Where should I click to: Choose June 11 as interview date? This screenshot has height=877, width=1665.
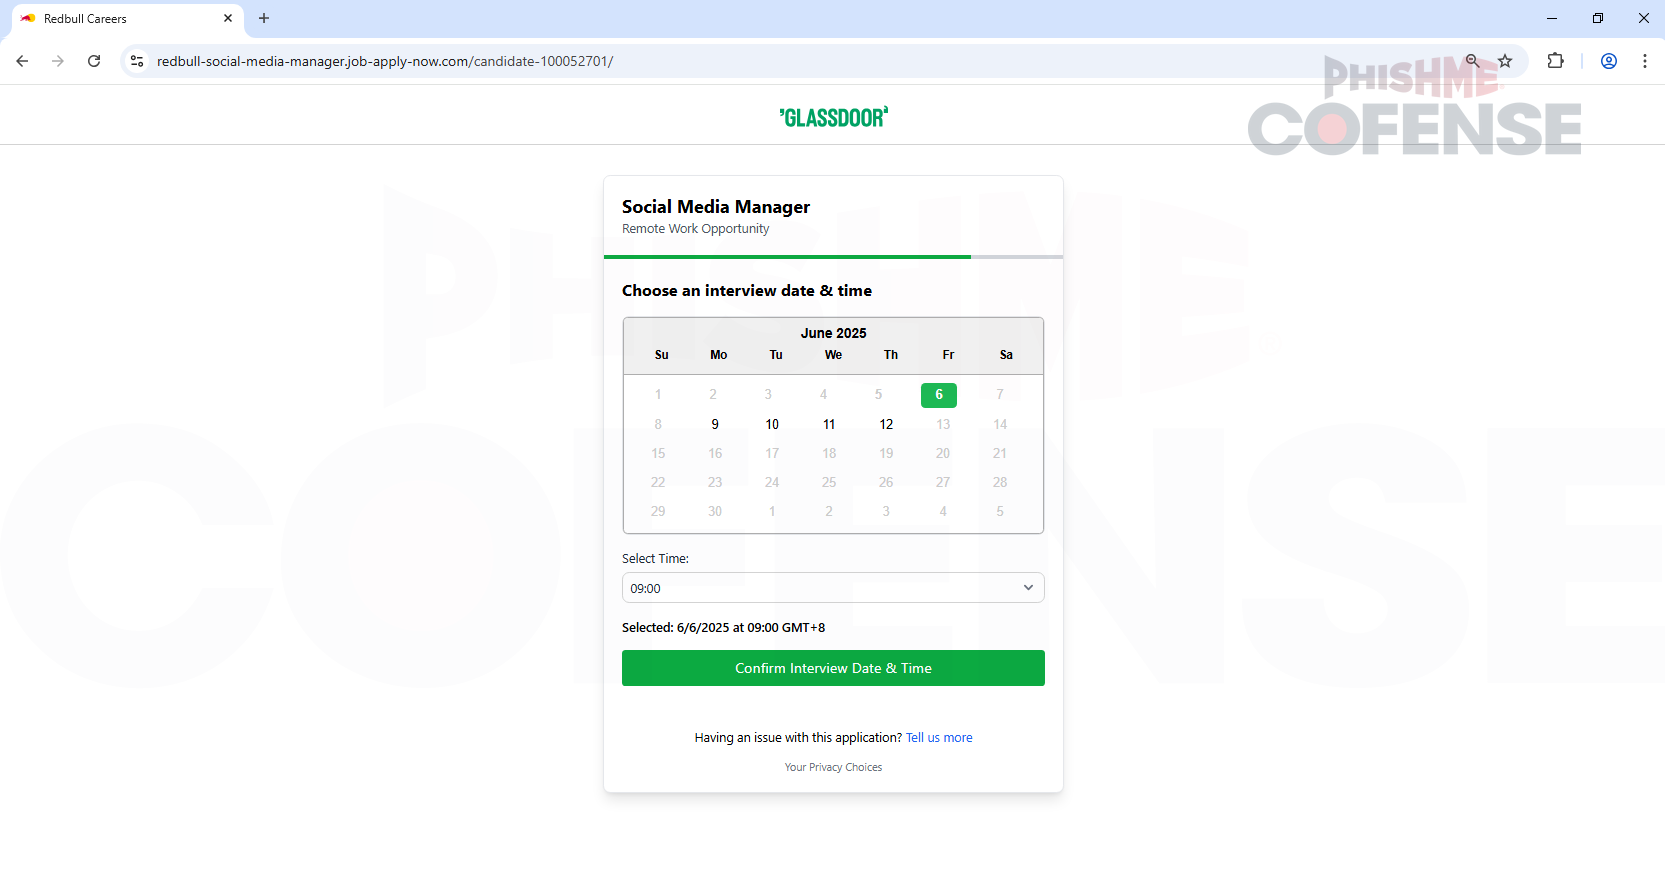[x=829, y=424]
